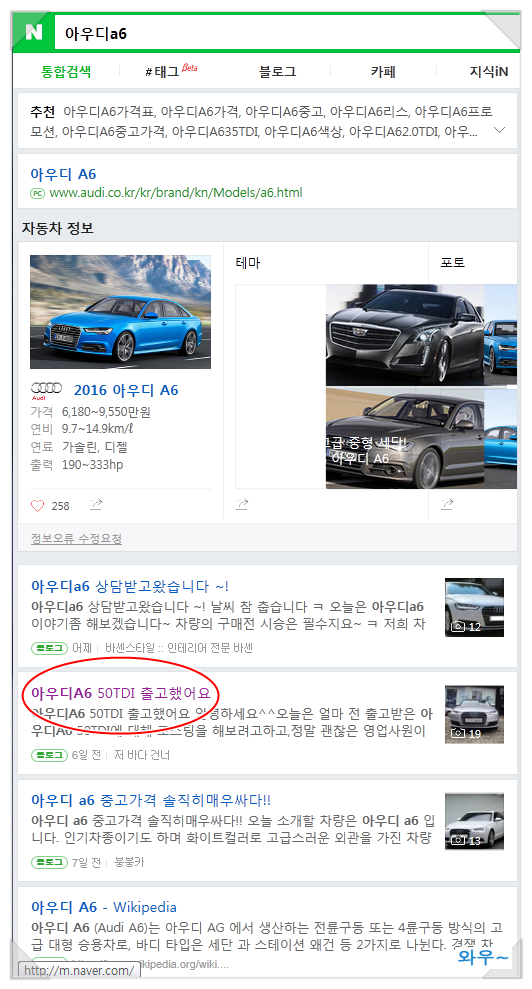Click the green Naver N logo
Screen dimensions: 532x989
[x=33, y=32]
